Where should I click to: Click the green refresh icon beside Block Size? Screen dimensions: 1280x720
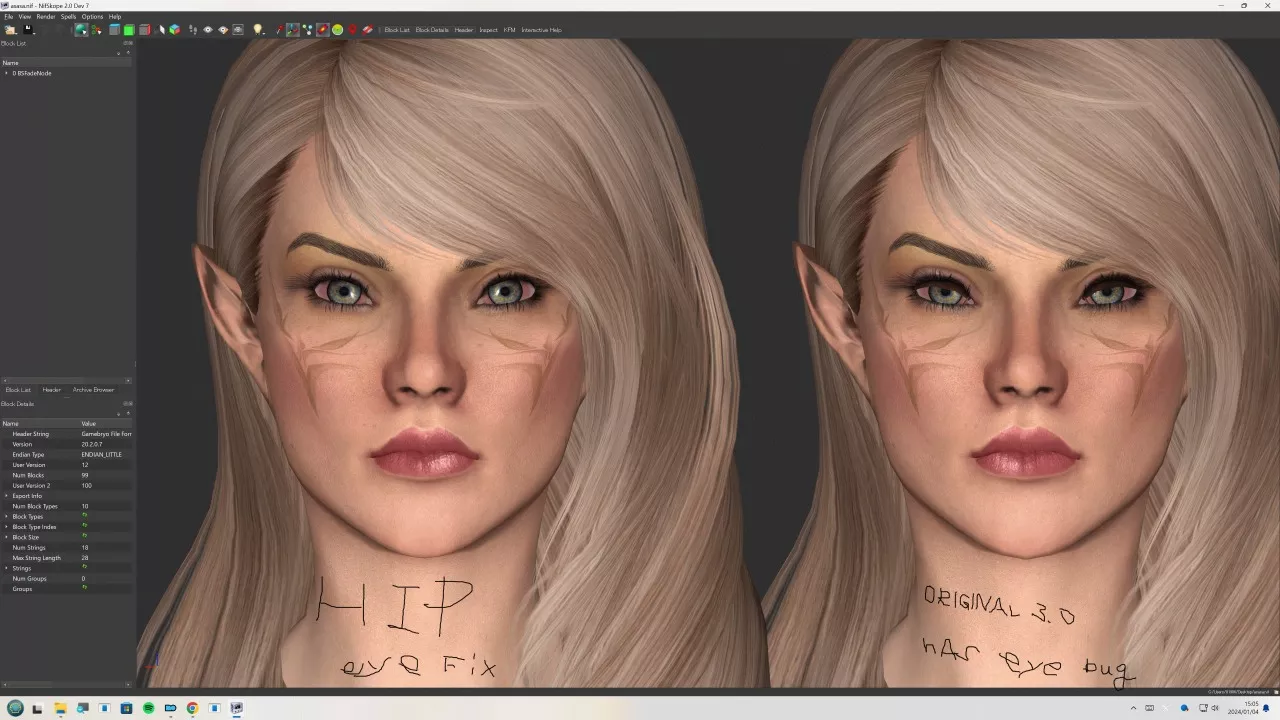pos(84,537)
